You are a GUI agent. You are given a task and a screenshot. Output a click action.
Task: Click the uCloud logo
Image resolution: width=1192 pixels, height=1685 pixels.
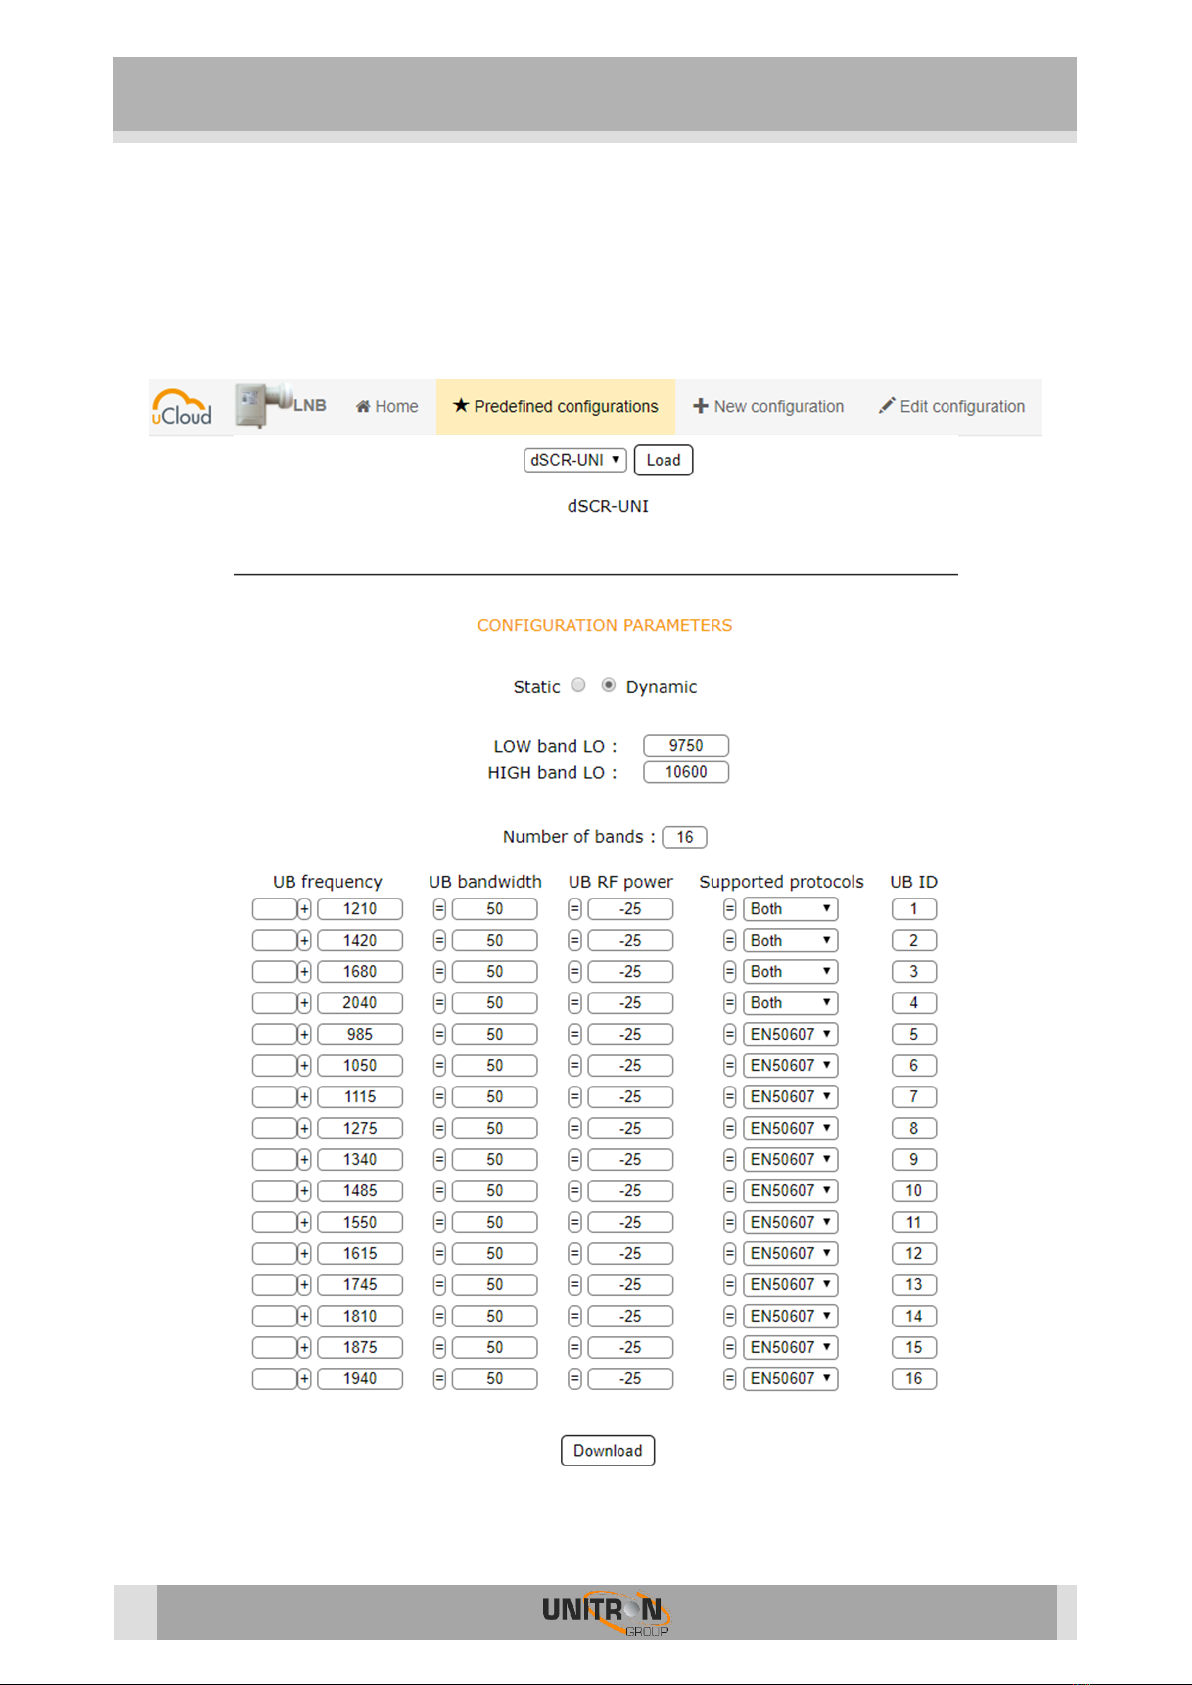(x=182, y=407)
